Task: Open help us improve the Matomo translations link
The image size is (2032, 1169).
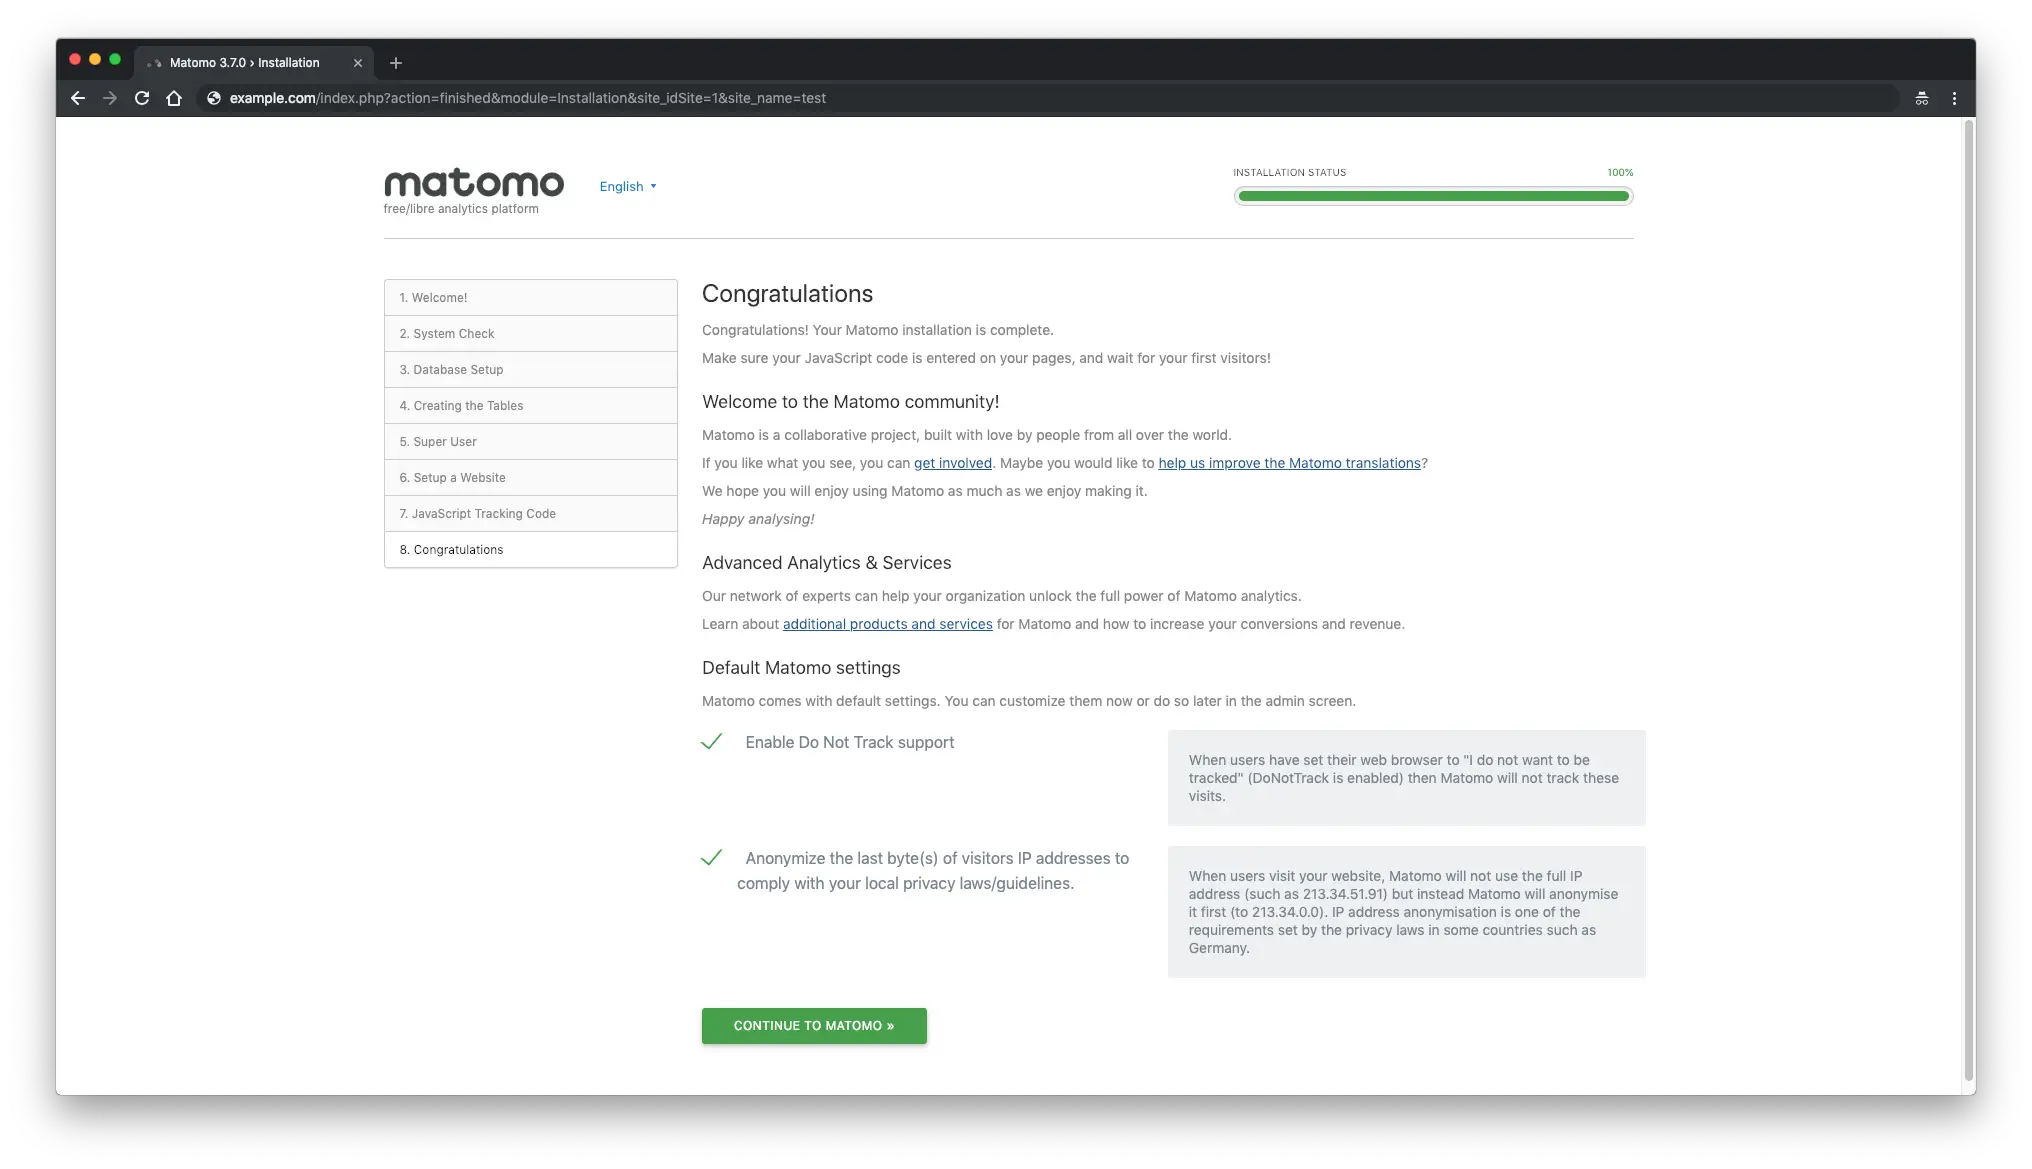Action: (1289, 463)
